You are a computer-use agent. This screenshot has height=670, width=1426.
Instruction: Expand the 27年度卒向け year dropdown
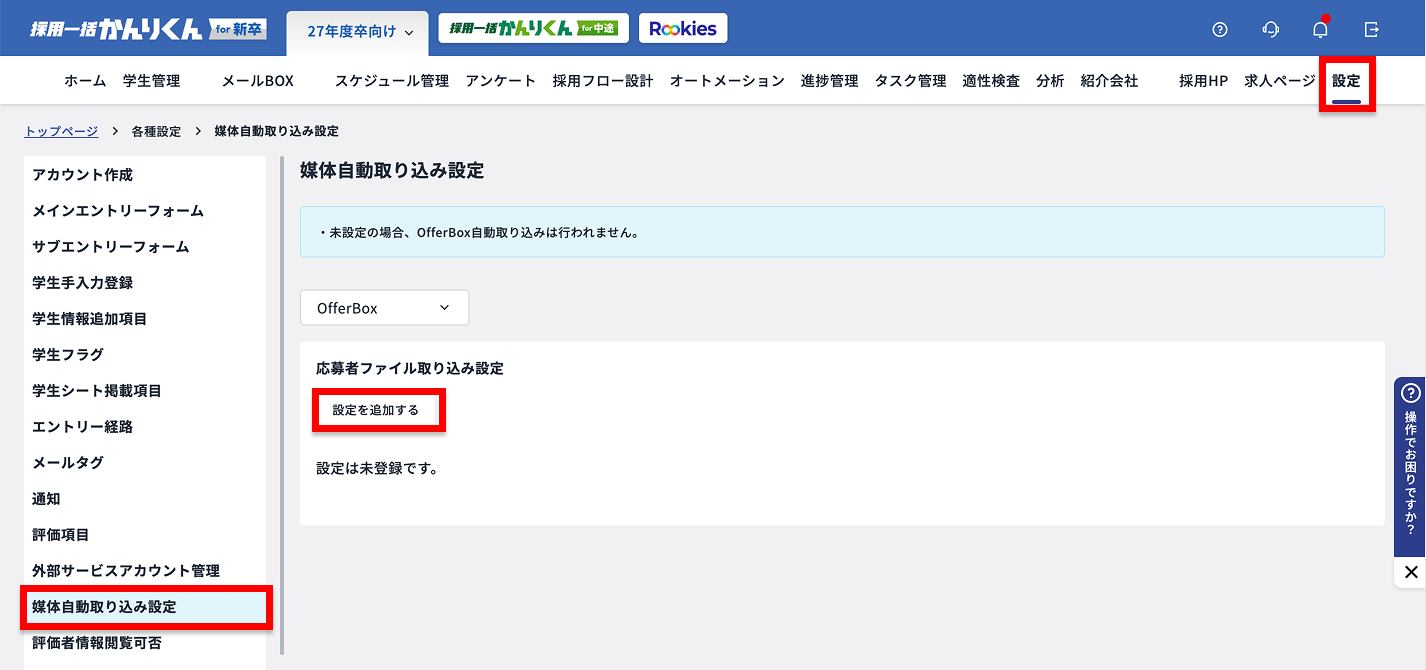358,32
